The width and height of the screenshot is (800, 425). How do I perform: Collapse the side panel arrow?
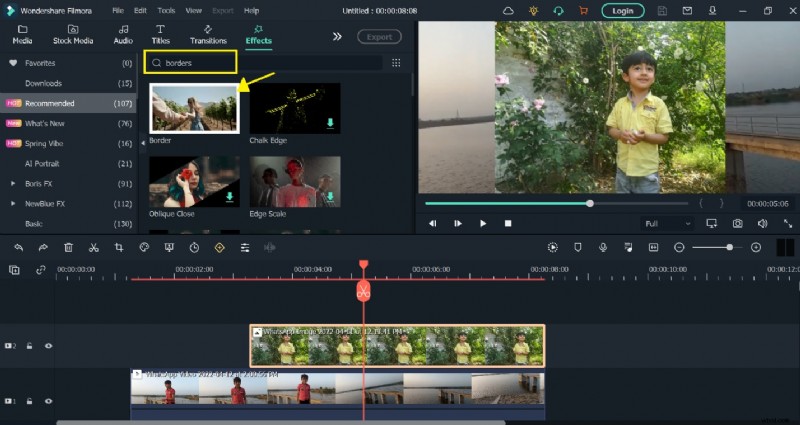coord(143,143)
